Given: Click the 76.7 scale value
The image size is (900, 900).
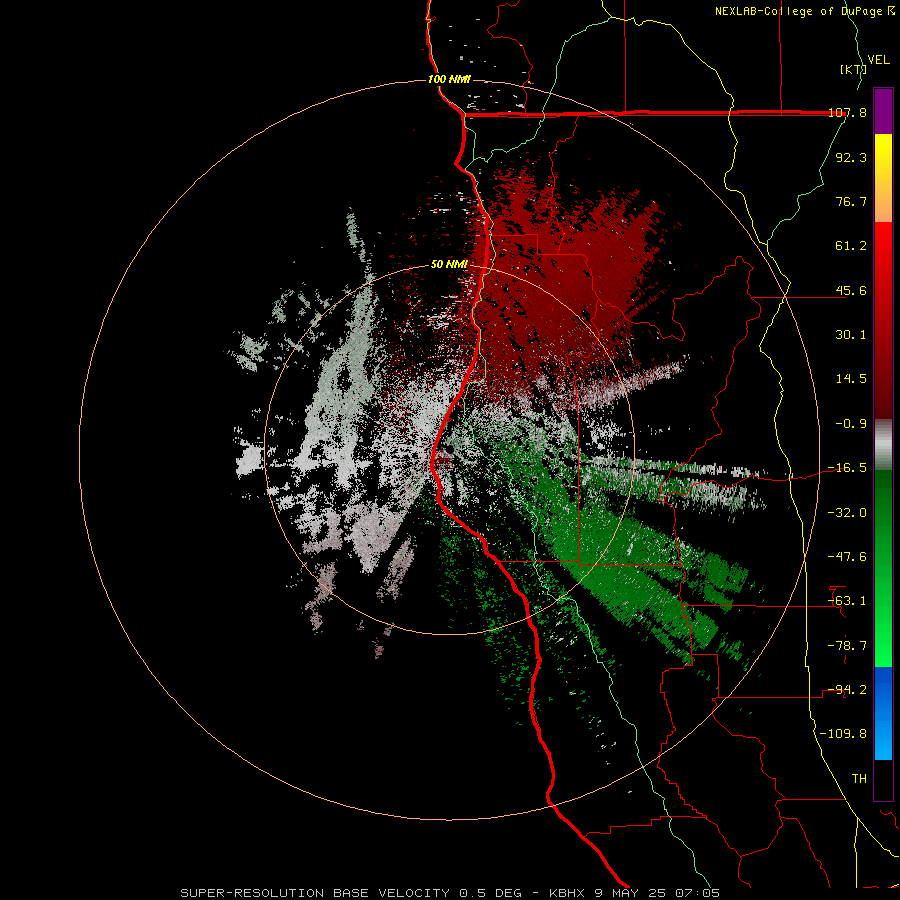Looking at the screenshot, I should click(851, 201).
